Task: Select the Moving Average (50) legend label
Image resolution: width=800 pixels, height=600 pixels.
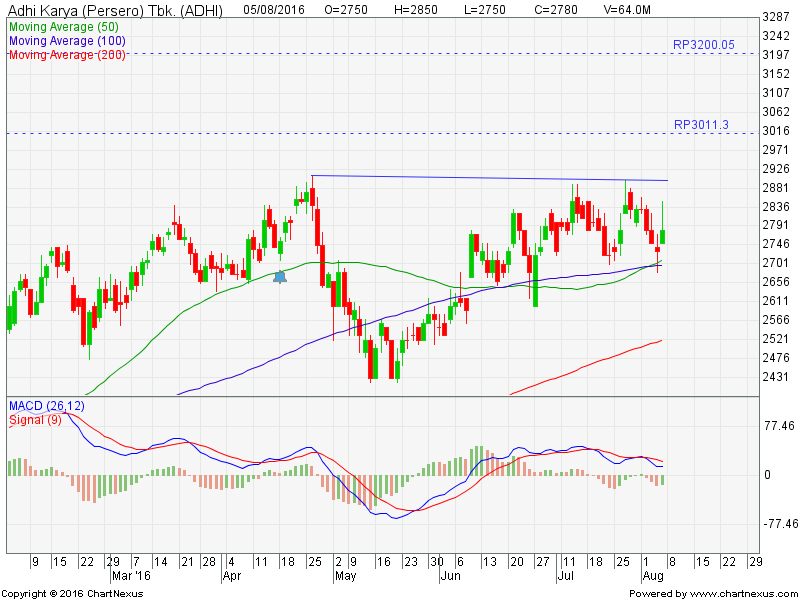Action: 64,27
